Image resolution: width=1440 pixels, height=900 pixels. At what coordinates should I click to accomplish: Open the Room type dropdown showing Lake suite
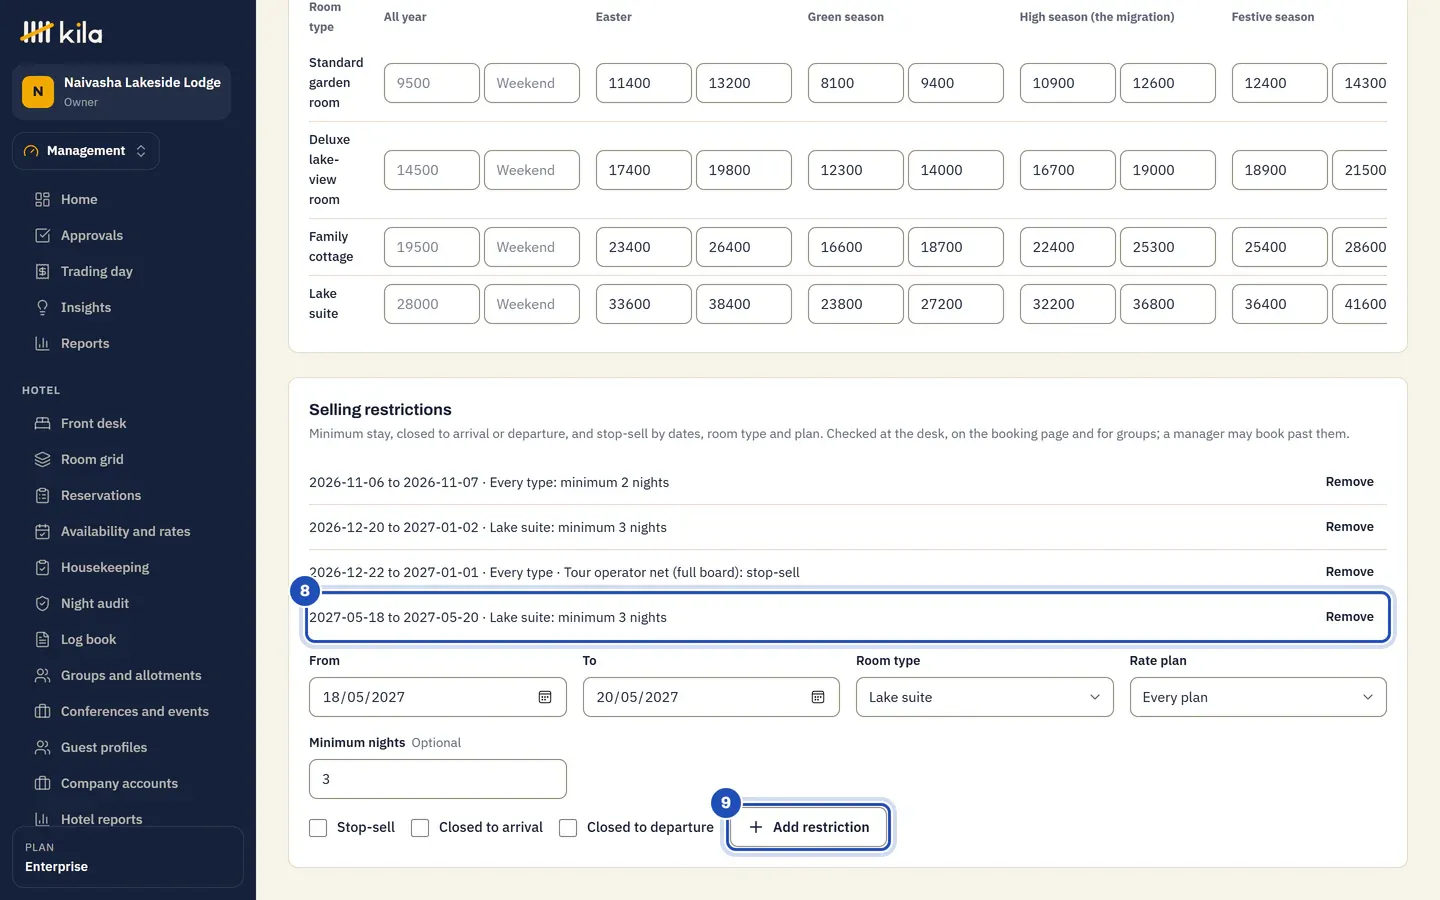click(x=984, y=697)
